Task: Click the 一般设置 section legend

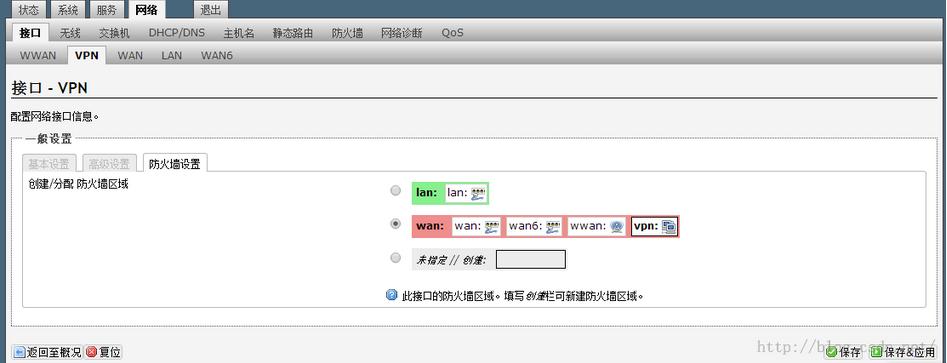Action: click(48, 139)
